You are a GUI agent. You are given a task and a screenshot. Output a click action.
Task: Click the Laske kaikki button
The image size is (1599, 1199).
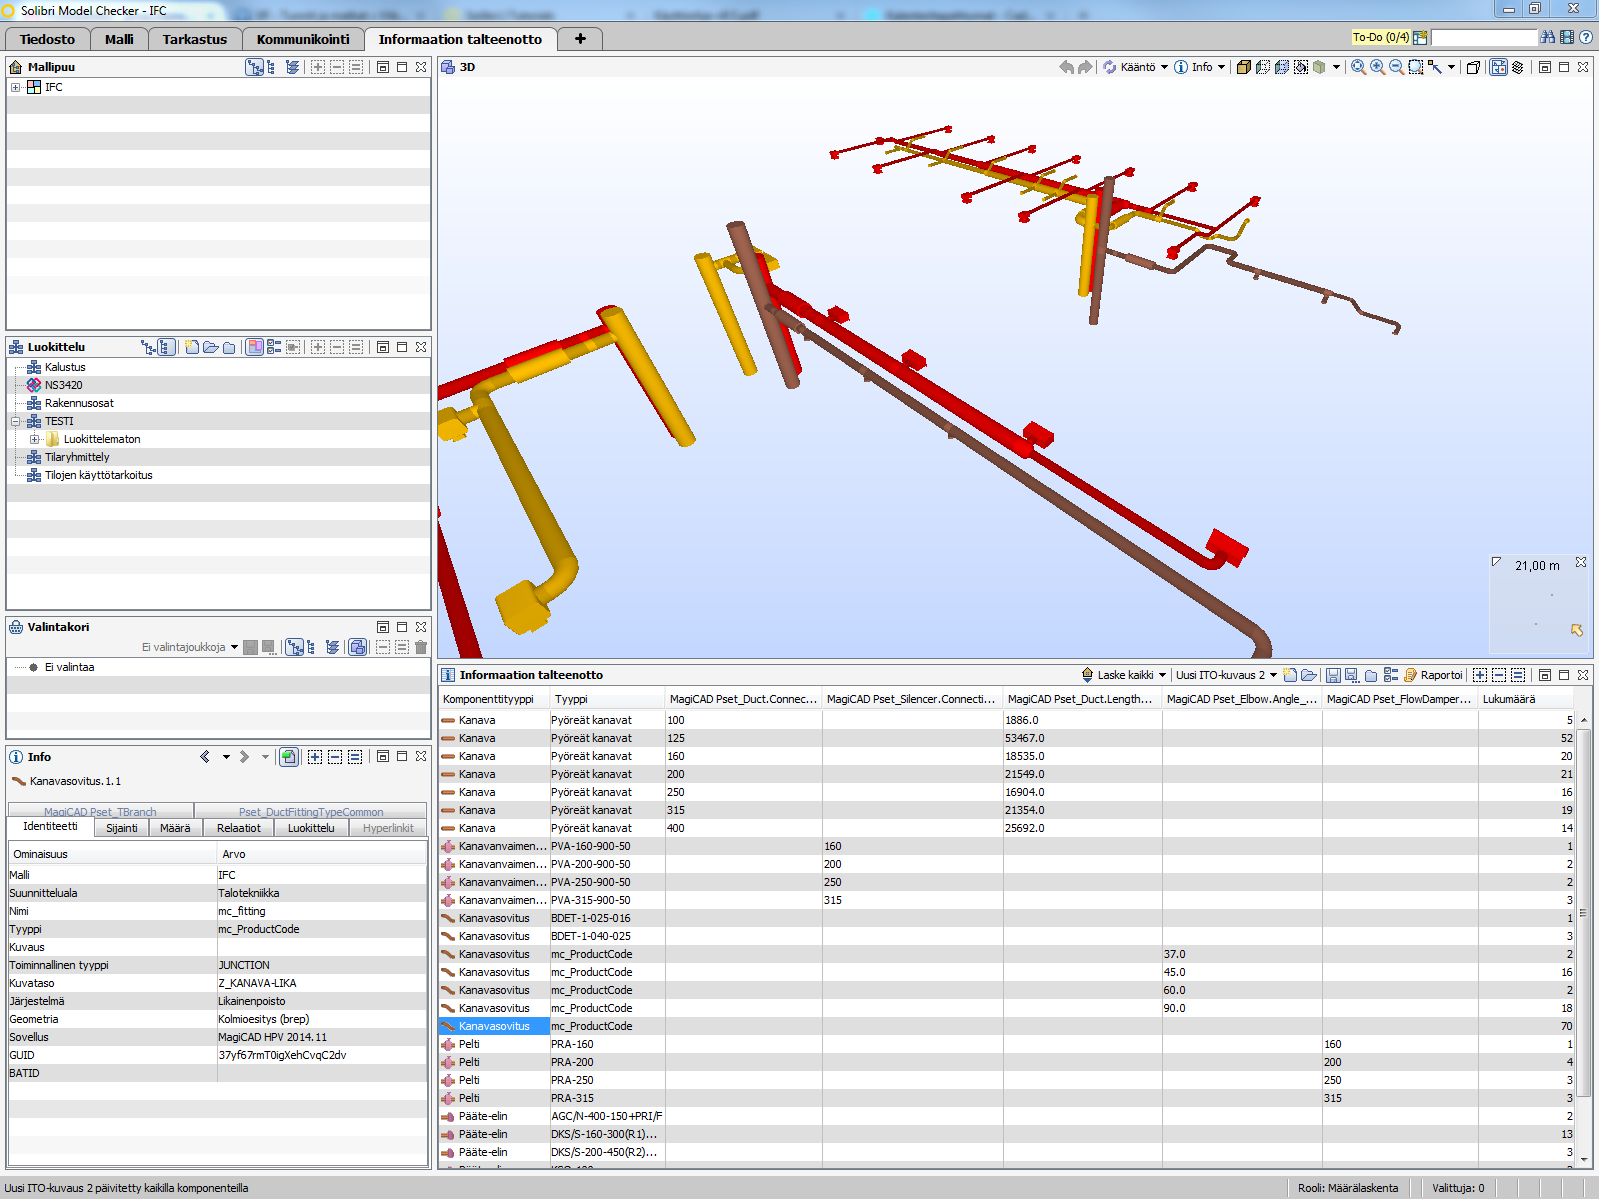1116,675
